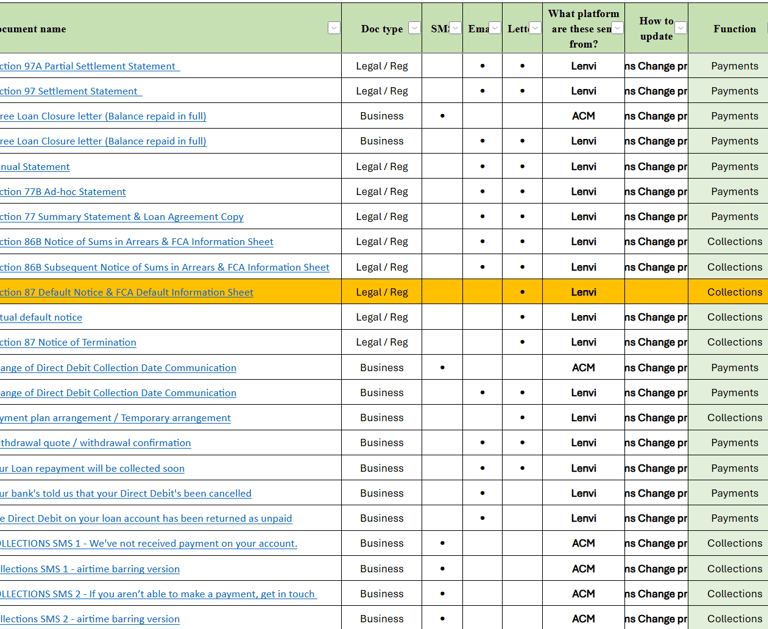The height and width of the screenshot is (629, 768).
Task: Open Loan Closure letter link in Lenvi row
Action: [x=103, y=141]
